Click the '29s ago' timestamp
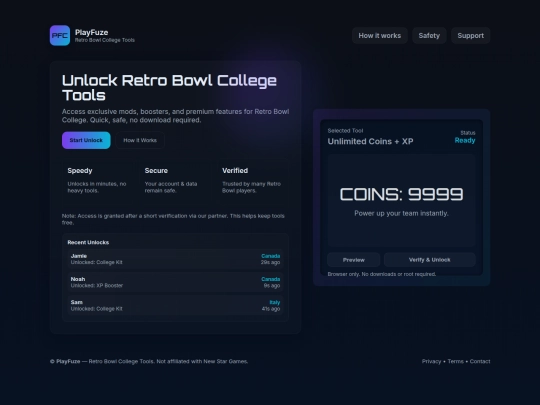 point(270,262)
